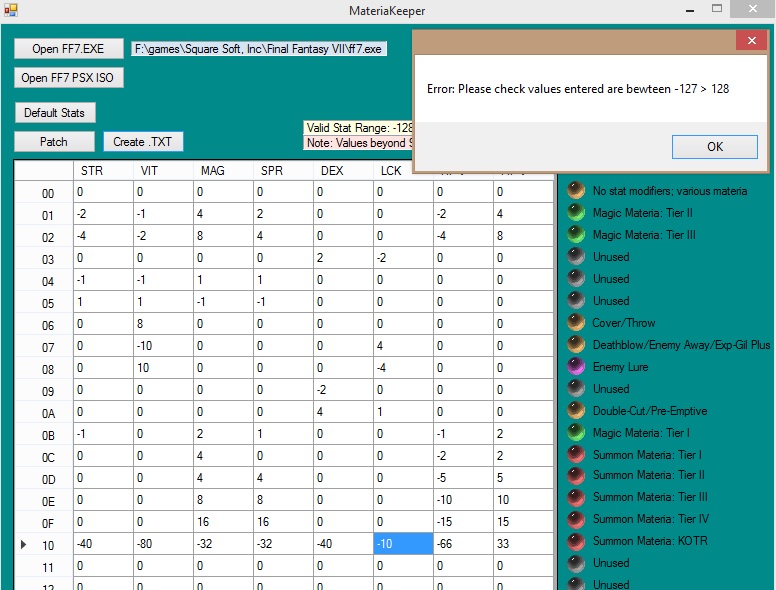This screenshot has width=776, height=590.
Task: Click the DEX column header
Action: pyautogui.click(x=343, y=170)
